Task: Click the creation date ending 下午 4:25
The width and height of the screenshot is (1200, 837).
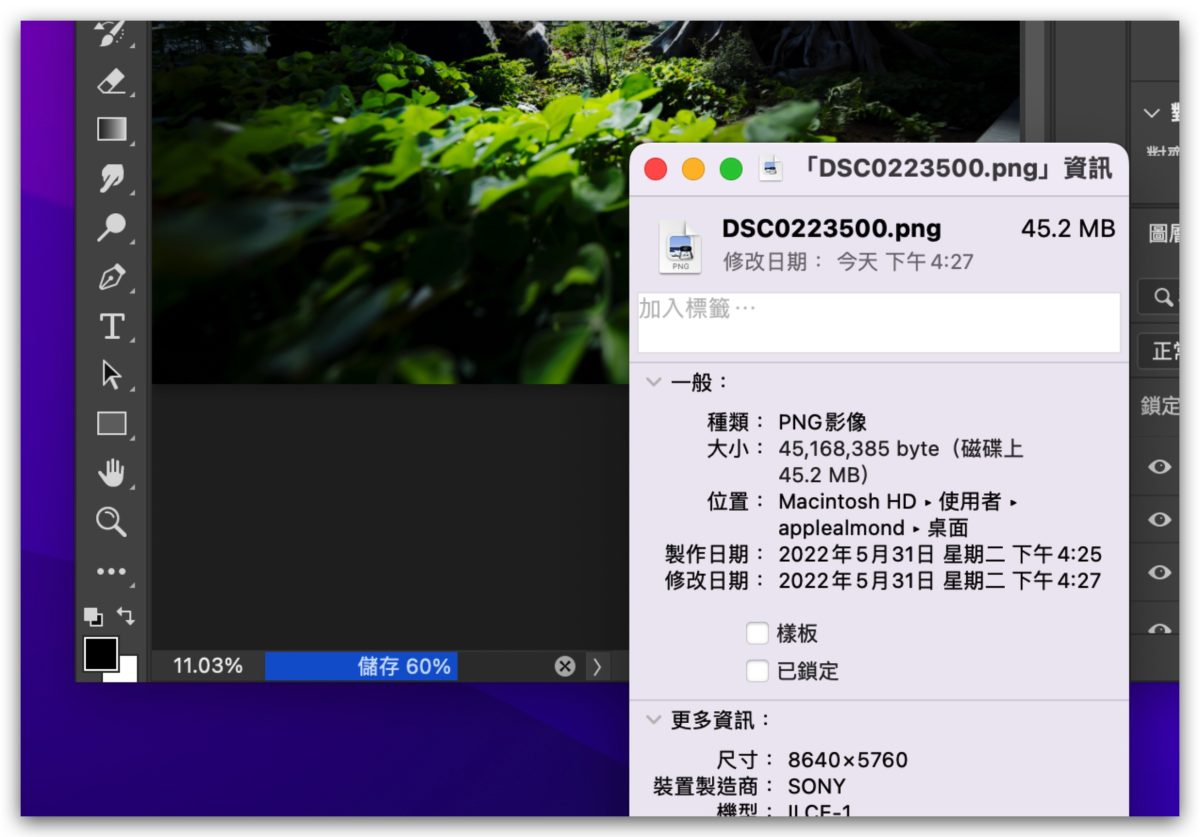Action: coord(940,554)
